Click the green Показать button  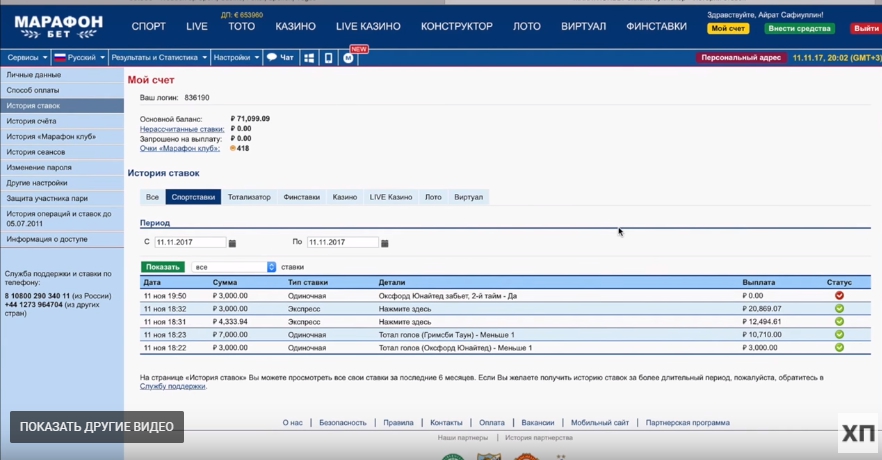pos(163,267)
